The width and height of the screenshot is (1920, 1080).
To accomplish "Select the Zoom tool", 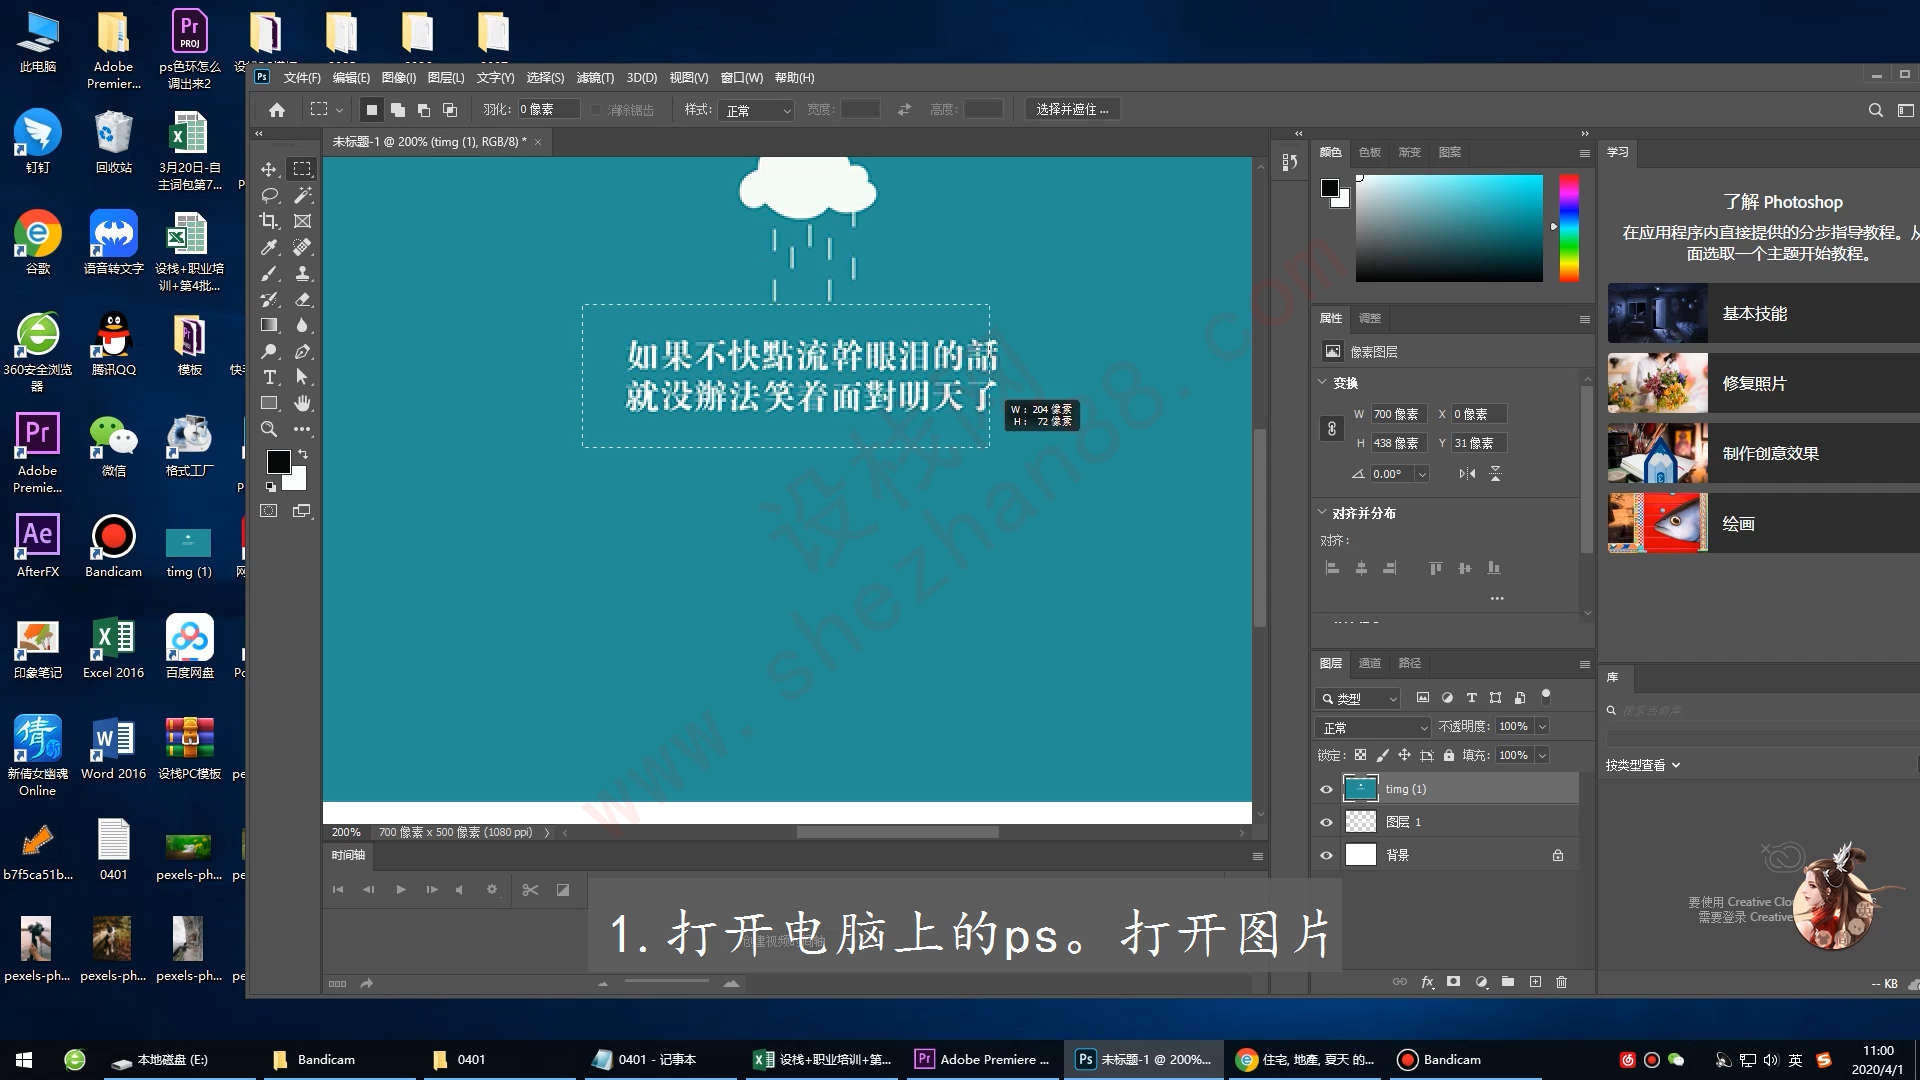I will click(x=269, y=429).
